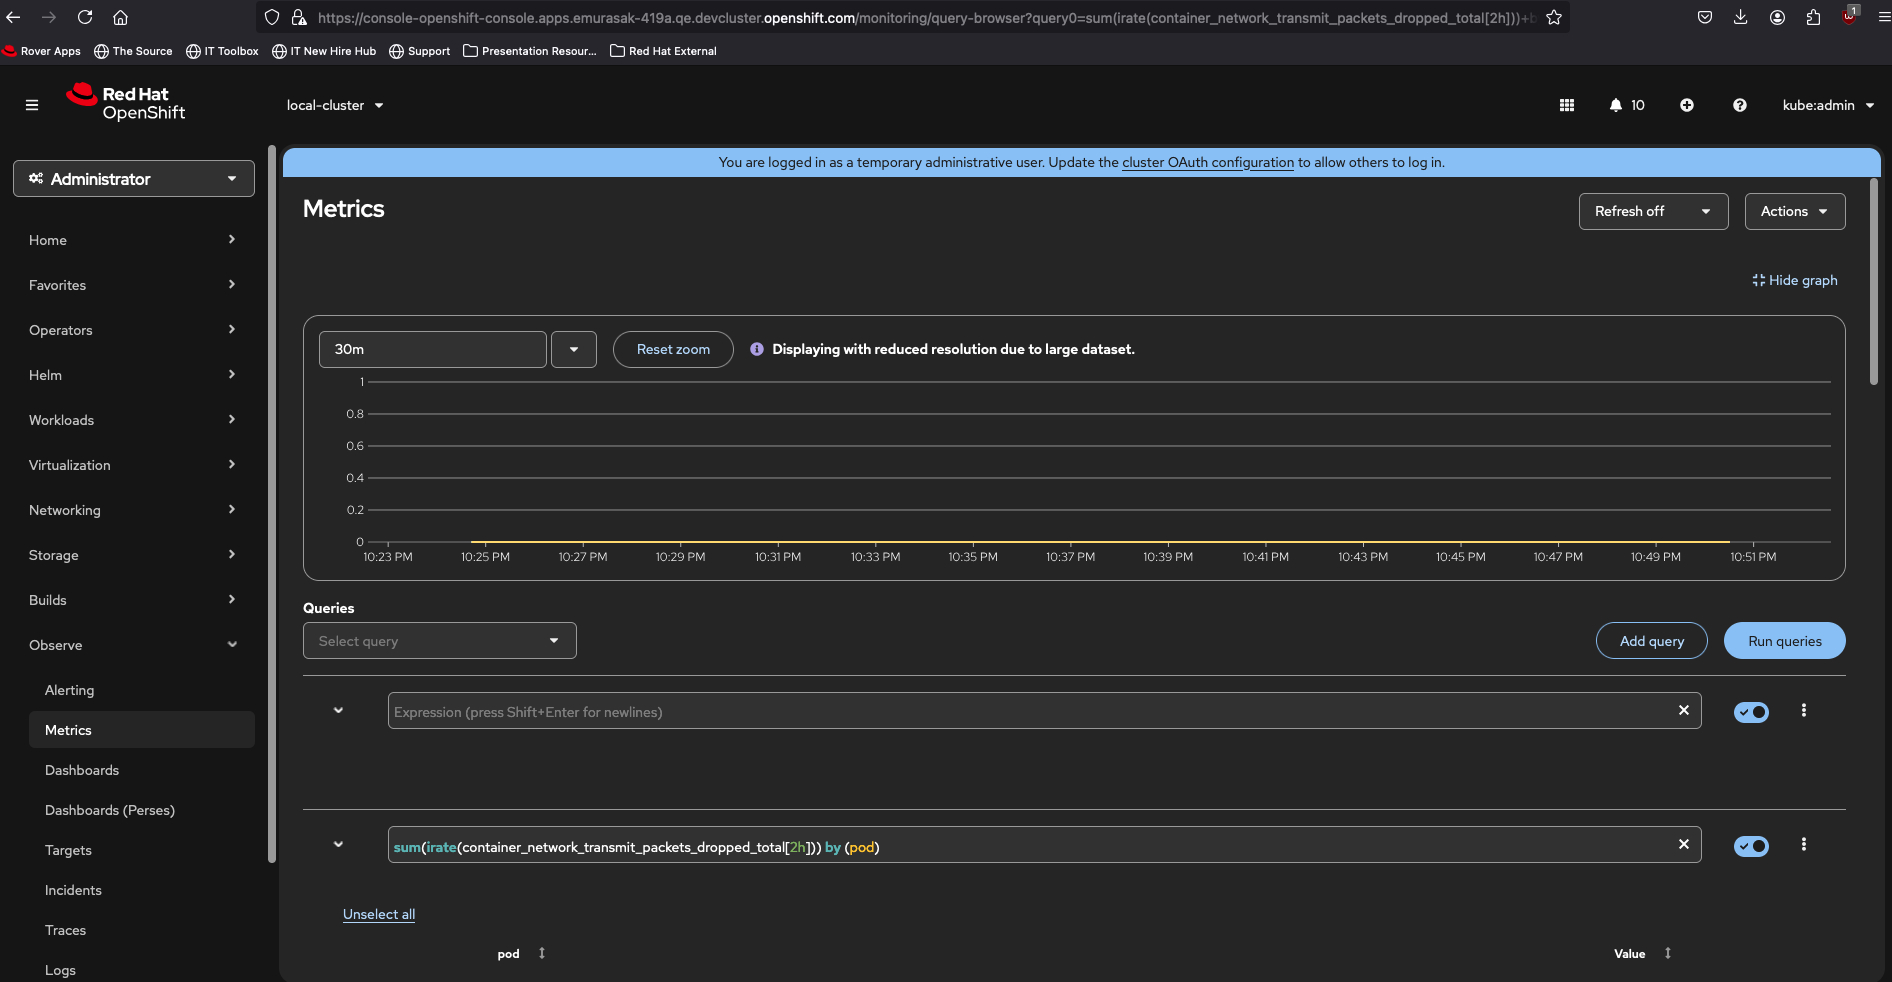The image size is (1892, 982).
Task: Click the Run queries button
Action: pos(1785,641)
